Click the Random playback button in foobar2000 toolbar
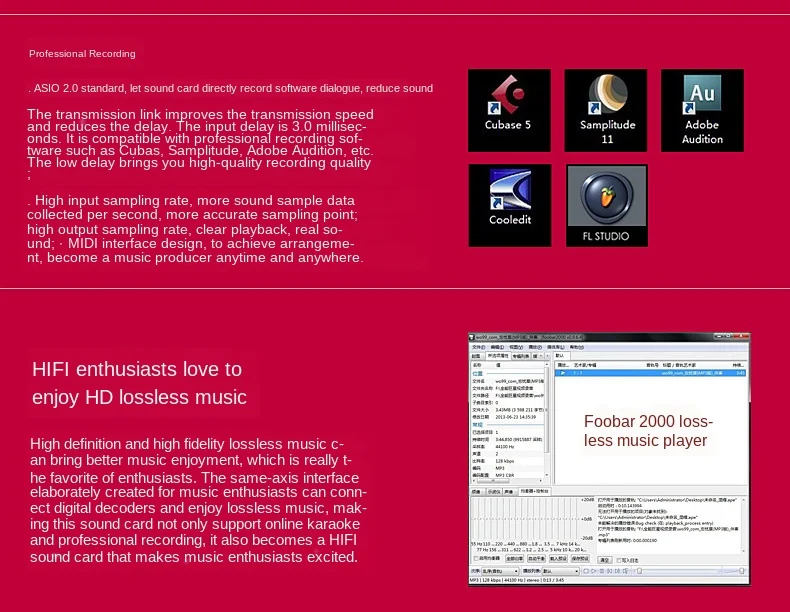 [625, 571]
